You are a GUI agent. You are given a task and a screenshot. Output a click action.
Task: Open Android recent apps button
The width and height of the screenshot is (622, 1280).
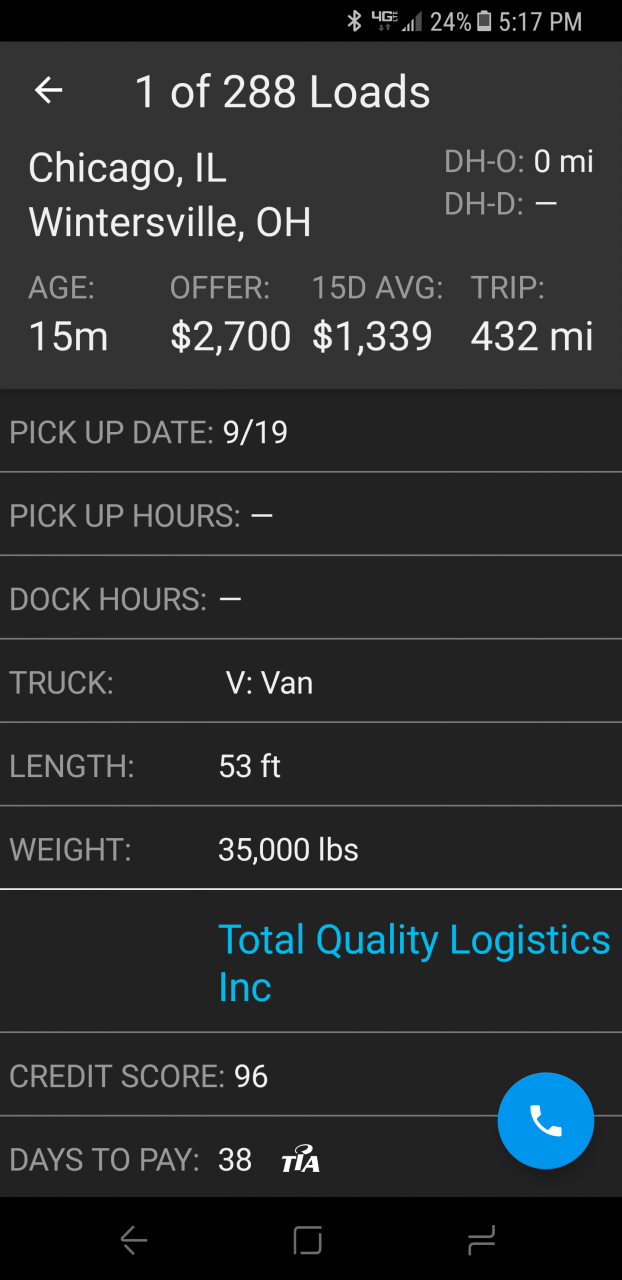click(481, 1241)
